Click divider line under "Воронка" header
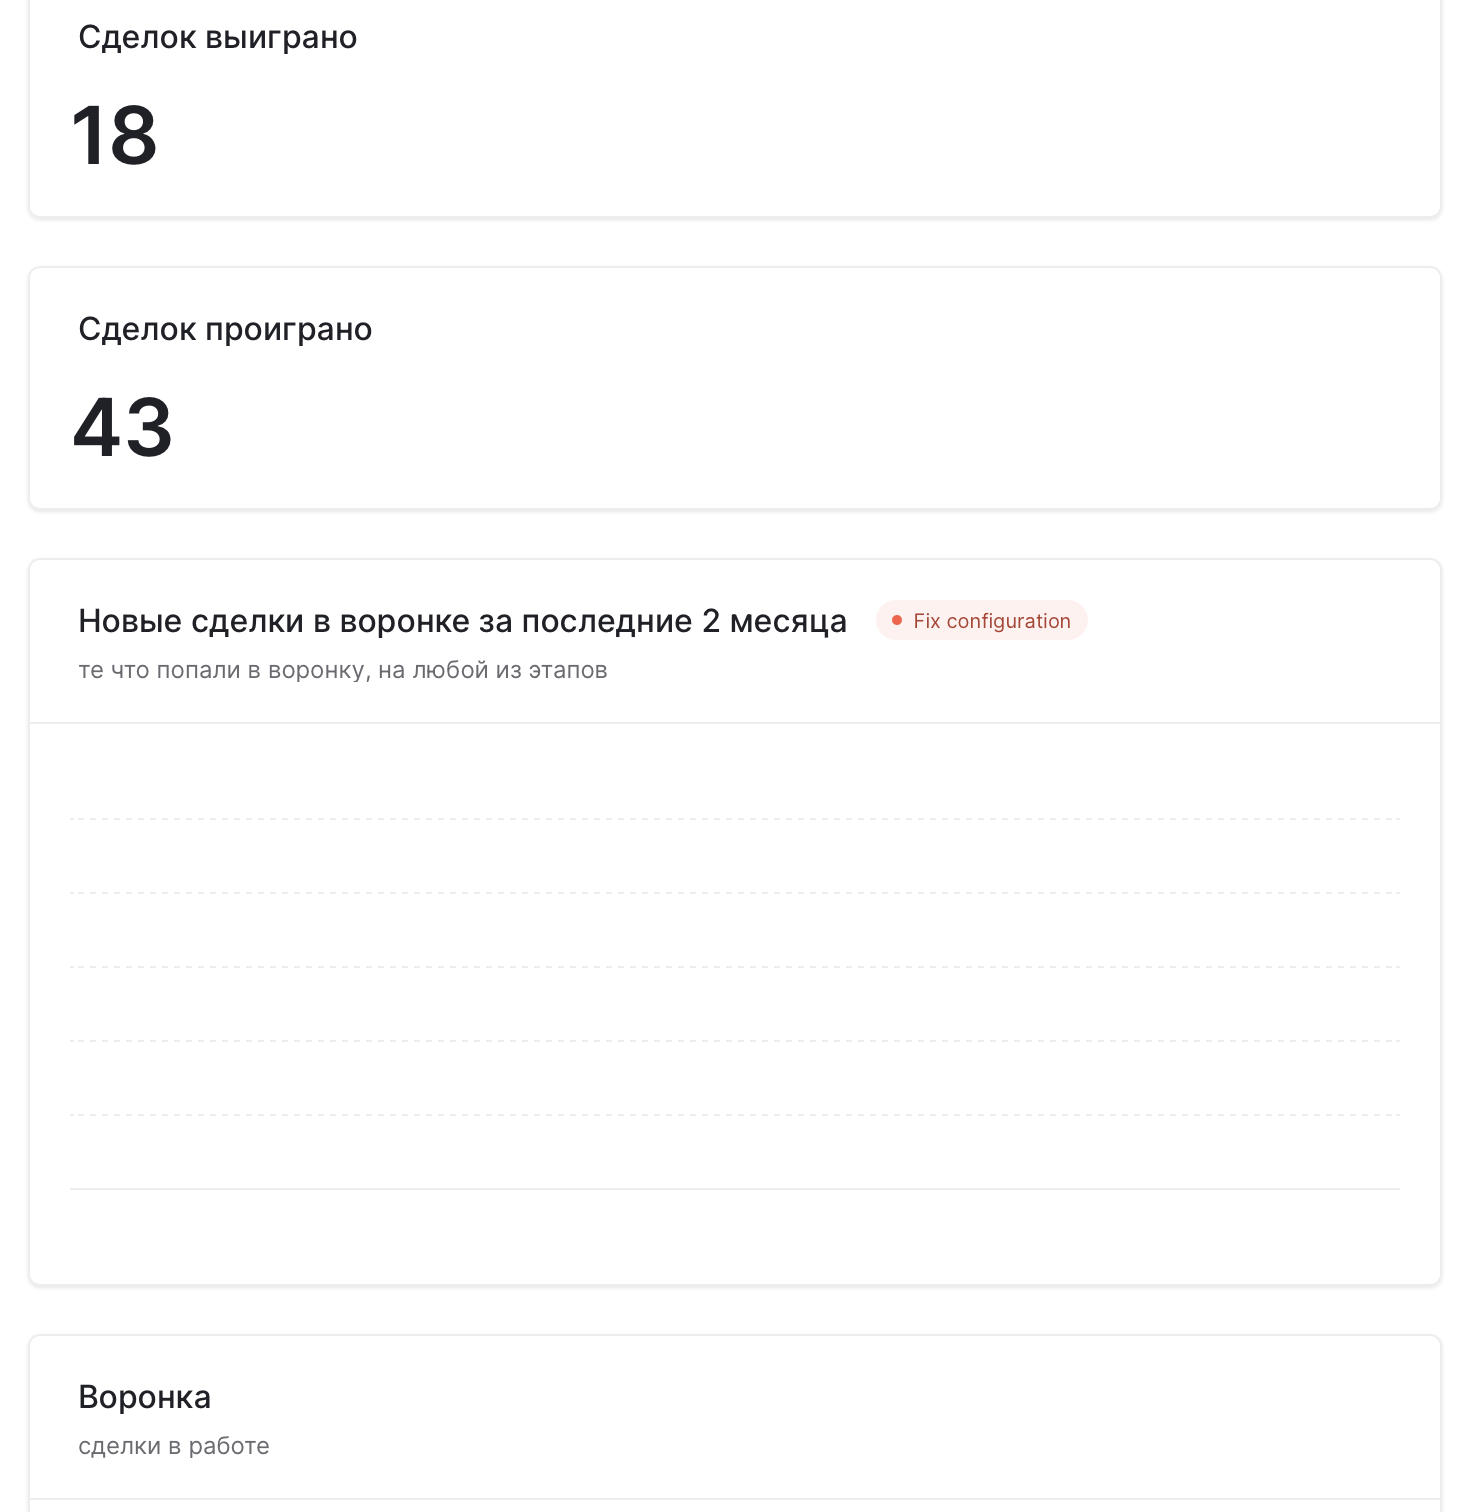Viewport: 1482px width, 1512px height. (x=735, y=1499)
